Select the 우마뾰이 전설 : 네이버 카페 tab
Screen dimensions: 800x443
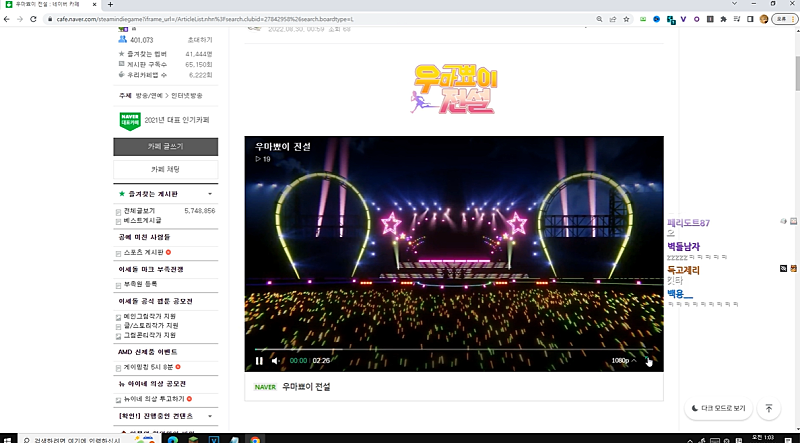(50, 5)
